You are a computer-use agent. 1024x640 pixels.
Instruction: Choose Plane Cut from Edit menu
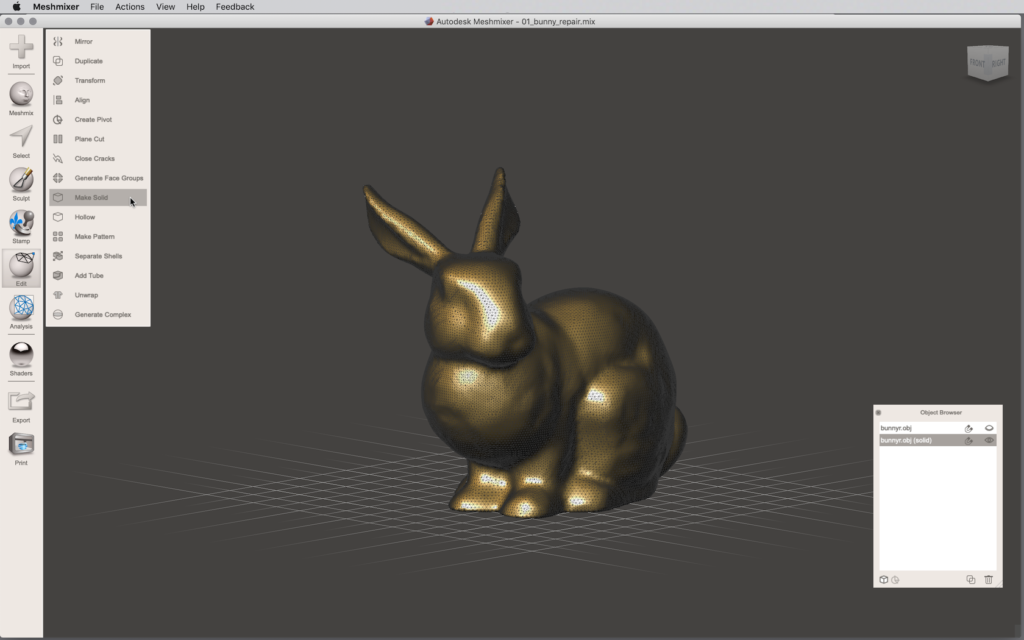coord(89,139)
